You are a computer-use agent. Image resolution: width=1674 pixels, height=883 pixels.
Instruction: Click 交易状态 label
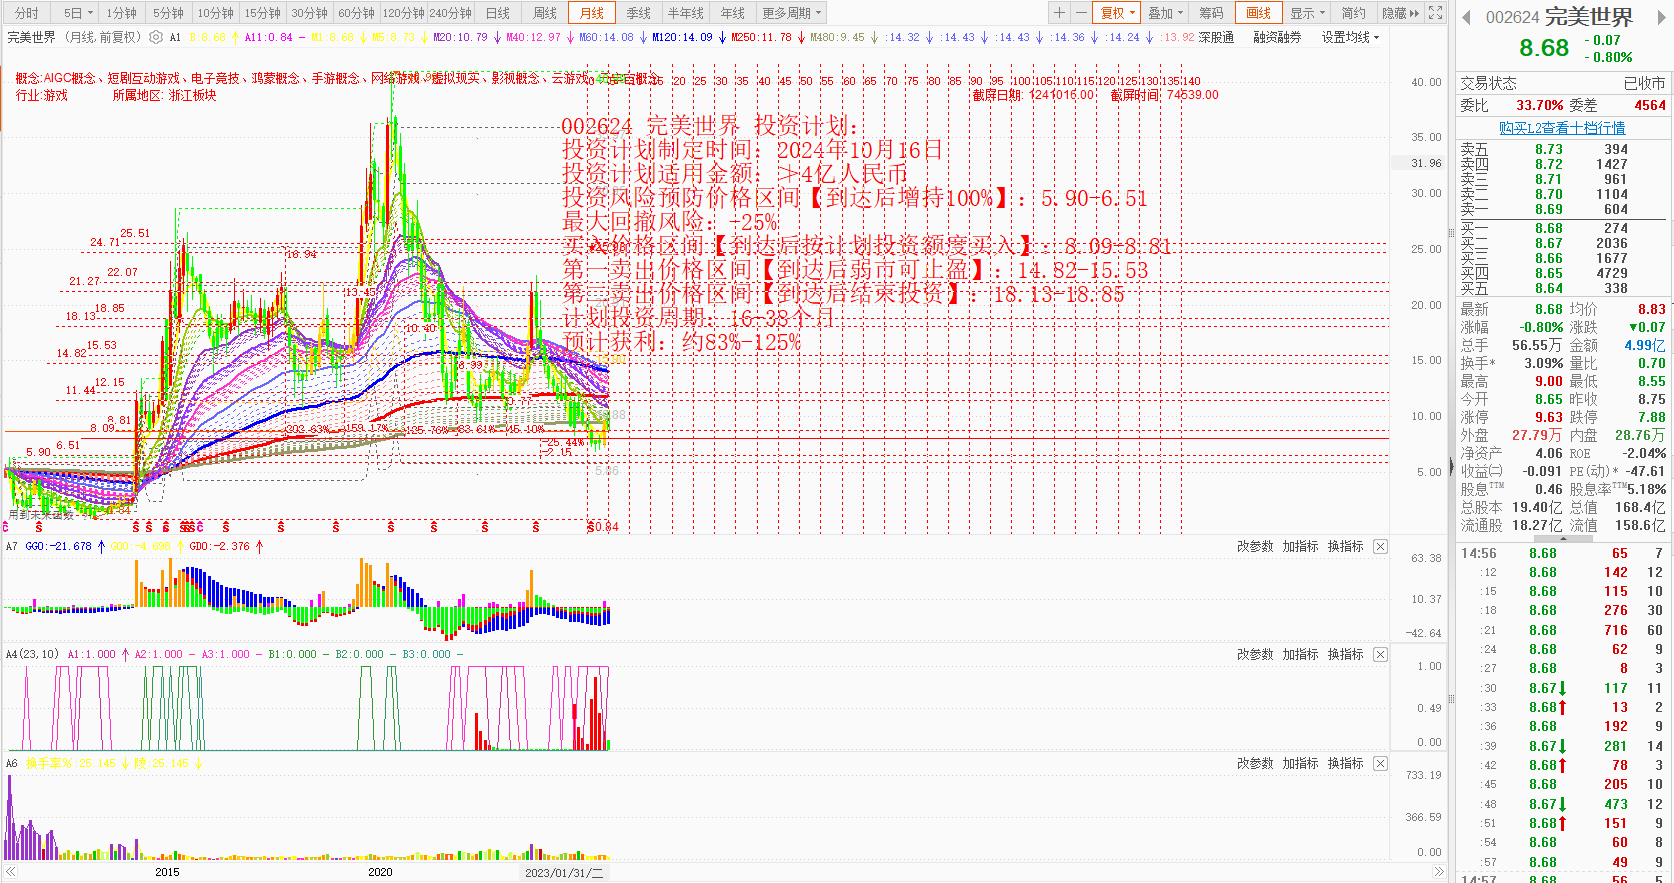coord(1488,83)
